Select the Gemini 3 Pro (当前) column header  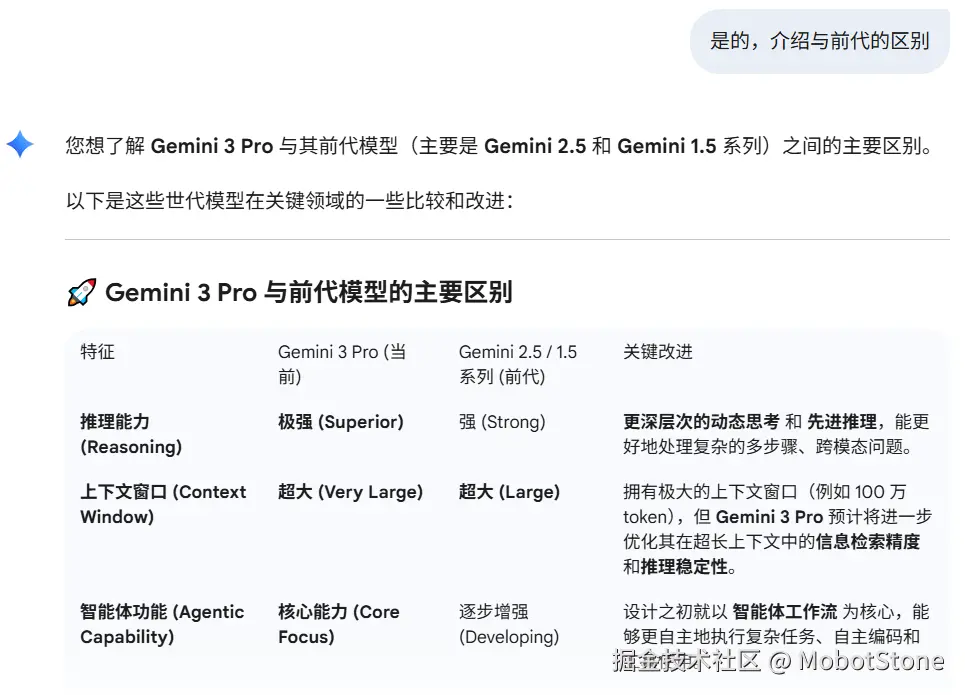pos(342,364)
